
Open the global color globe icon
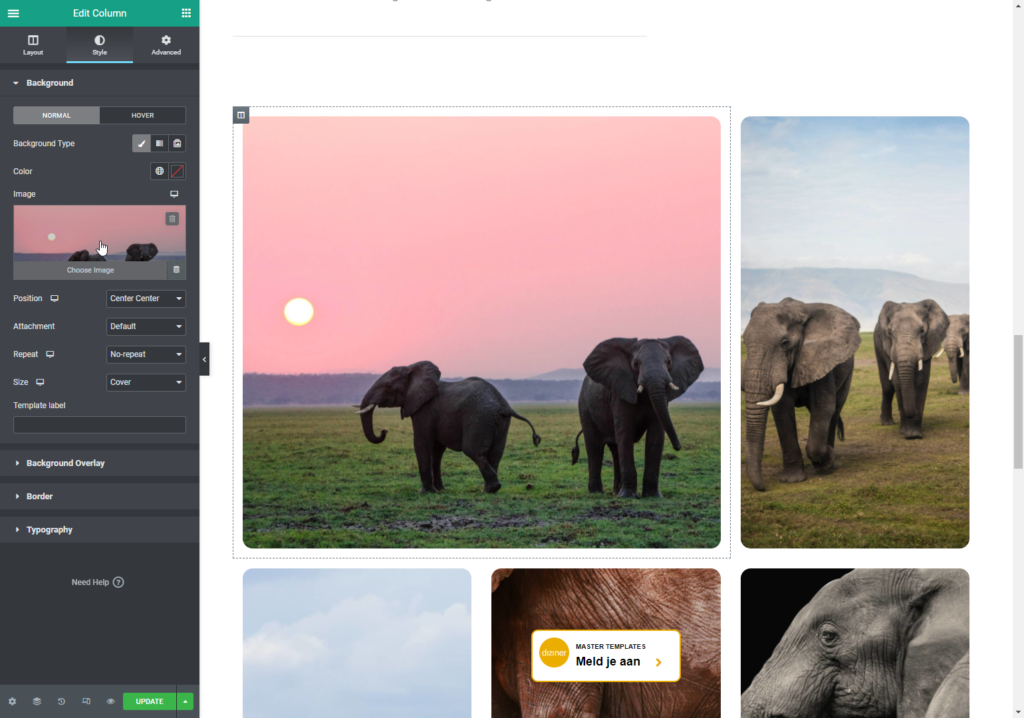click(159, 171)
